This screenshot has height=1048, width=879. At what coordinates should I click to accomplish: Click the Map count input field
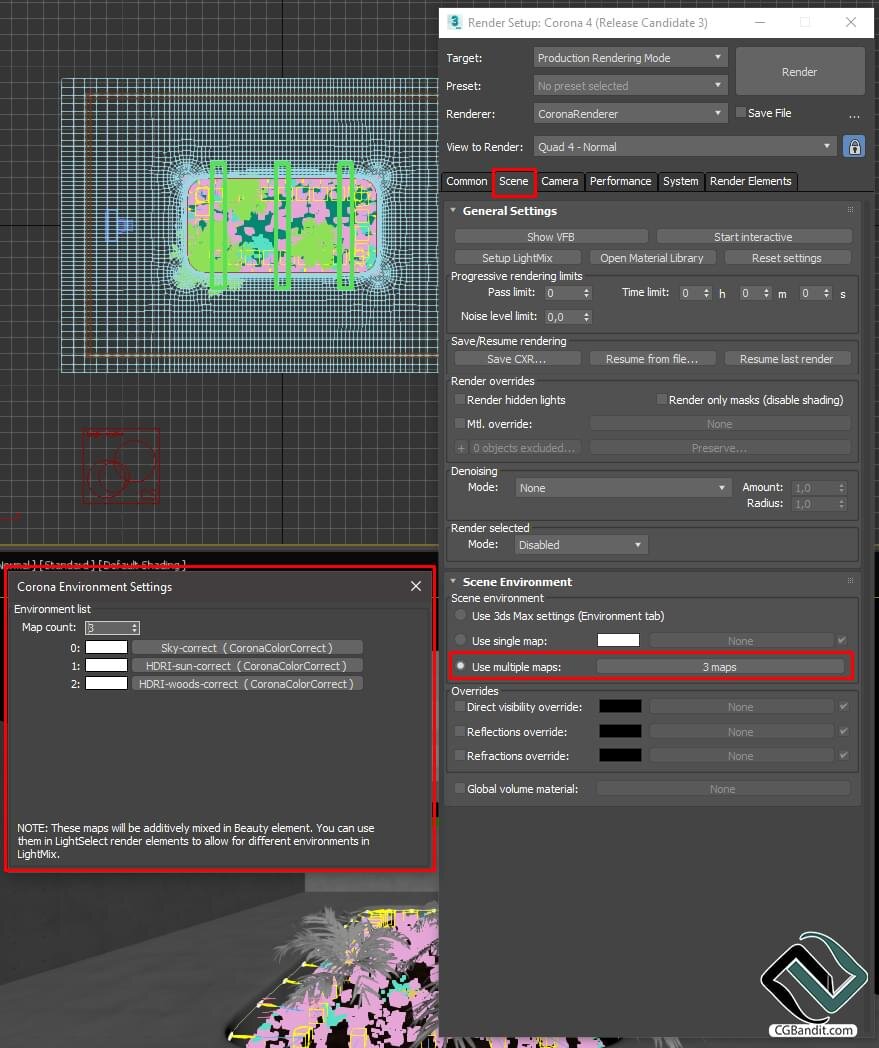click(108, 628)
